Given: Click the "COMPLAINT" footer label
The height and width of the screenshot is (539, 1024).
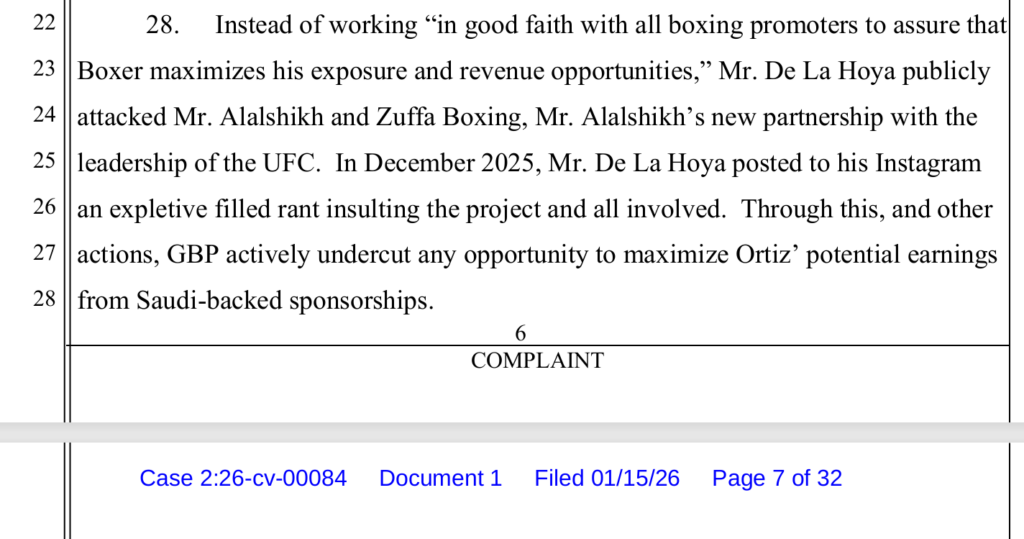Looking at the screenshot, I should (x=537, y=361).
